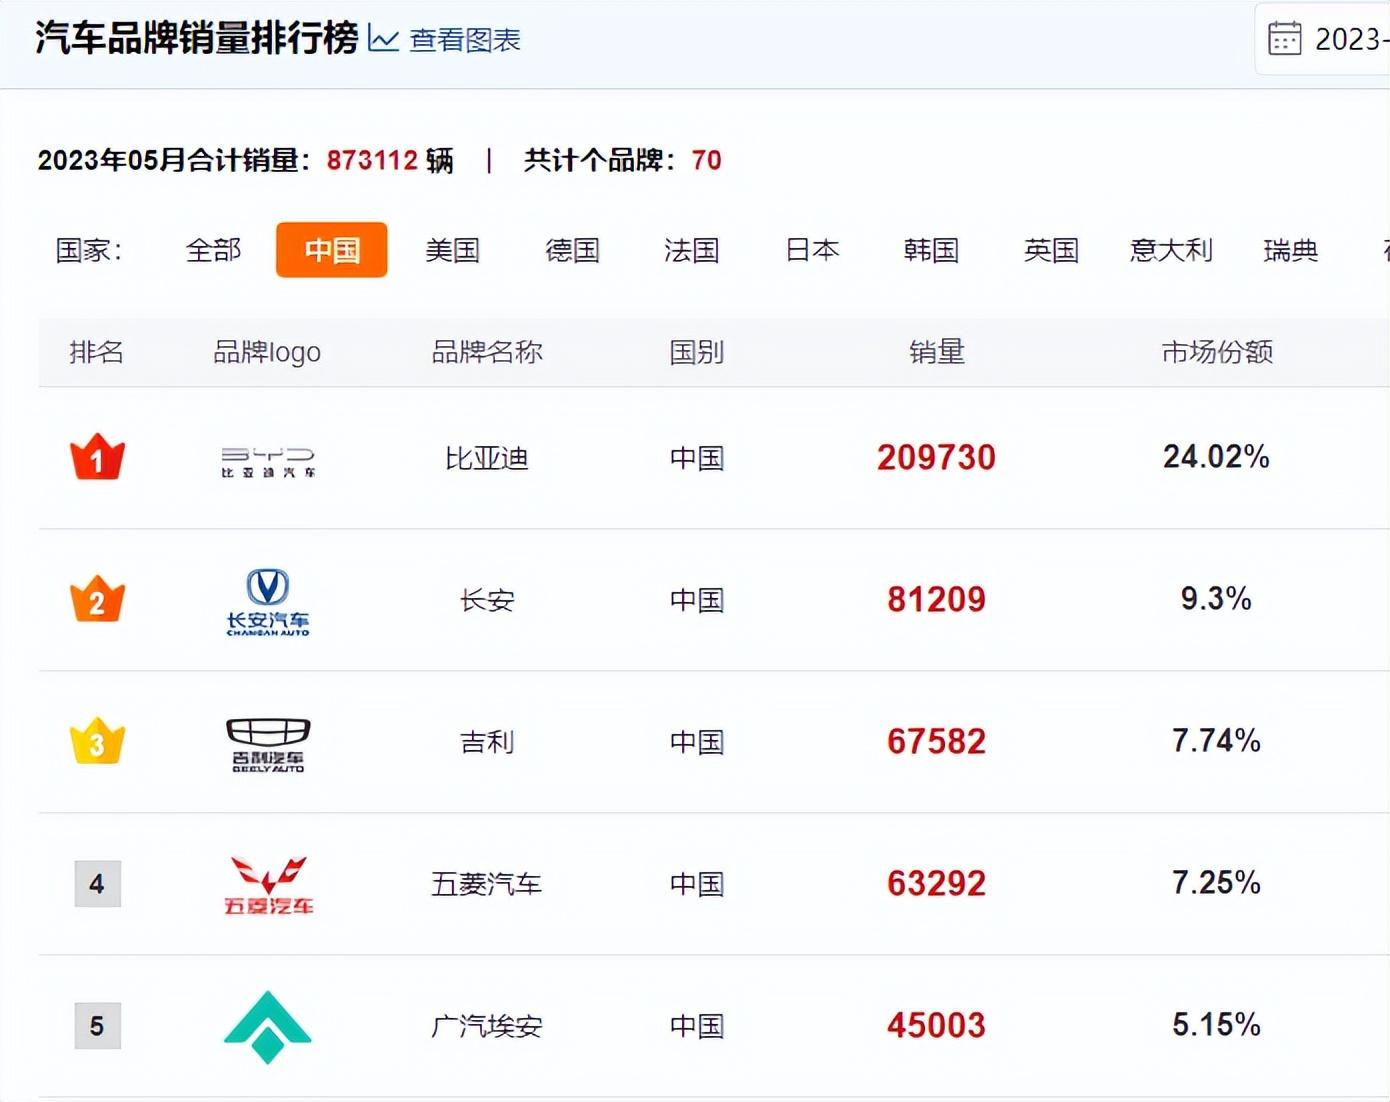
Task: Click the 国别 column header
Action: 697,352
